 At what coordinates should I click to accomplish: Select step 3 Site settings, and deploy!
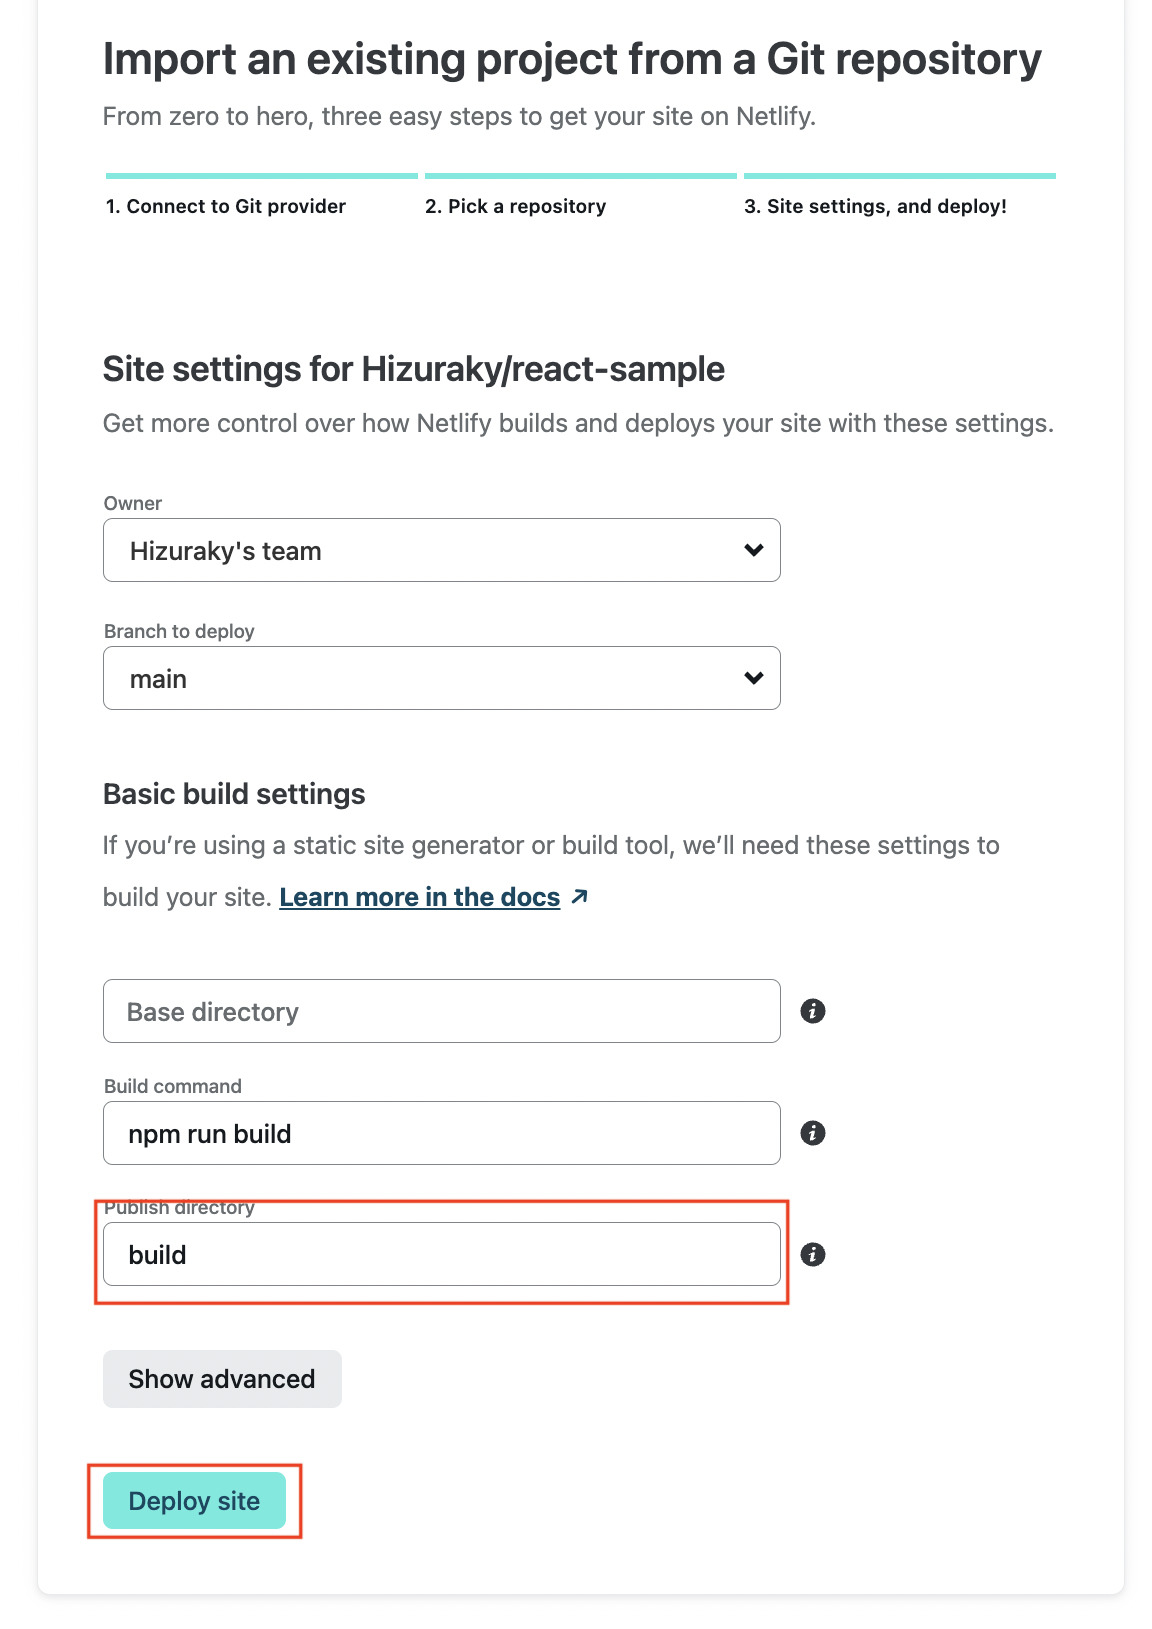coord(875,206)
